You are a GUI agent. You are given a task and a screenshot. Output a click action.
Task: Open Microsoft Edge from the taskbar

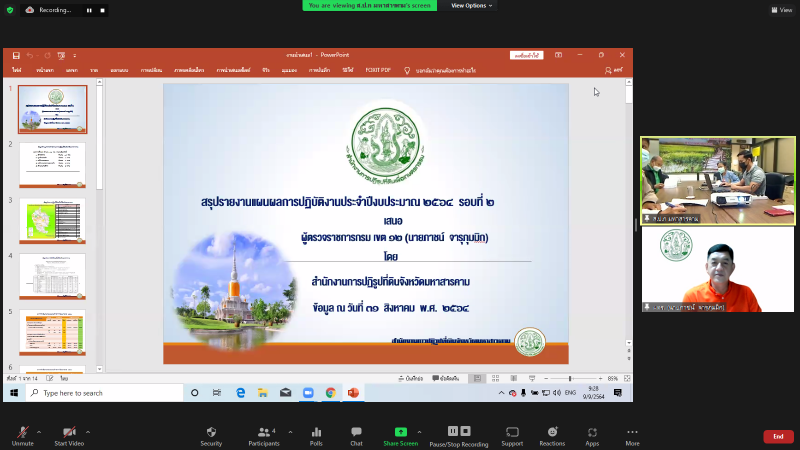coord(240,393)
